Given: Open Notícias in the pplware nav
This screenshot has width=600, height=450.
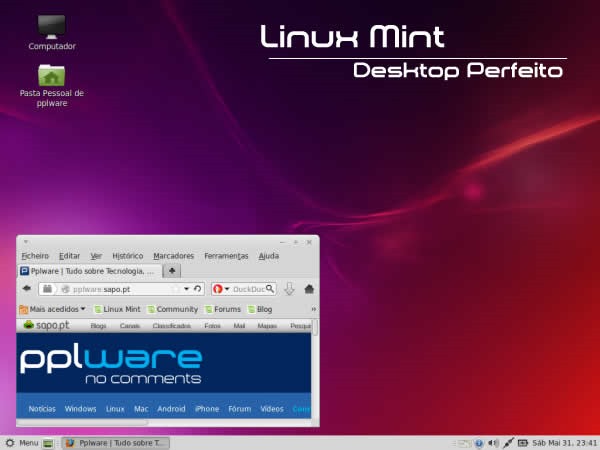Looking at the screenshot, I should 42,409.
